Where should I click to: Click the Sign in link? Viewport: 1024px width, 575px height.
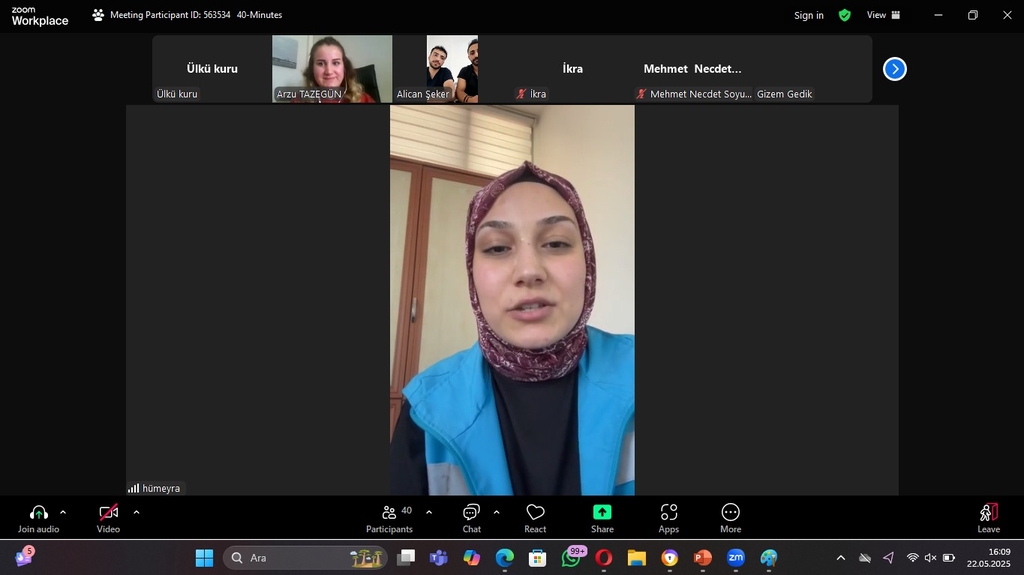click(808, 15)
